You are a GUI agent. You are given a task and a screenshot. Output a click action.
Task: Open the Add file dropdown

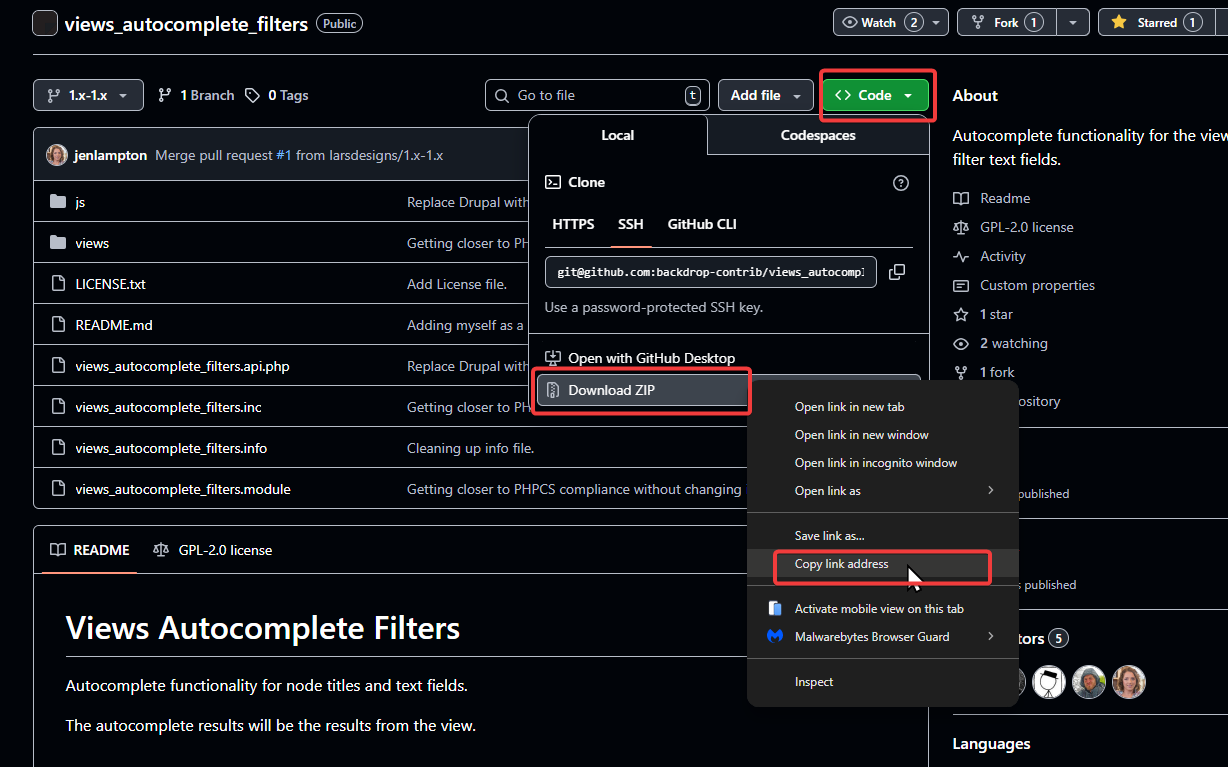(765, 95)
